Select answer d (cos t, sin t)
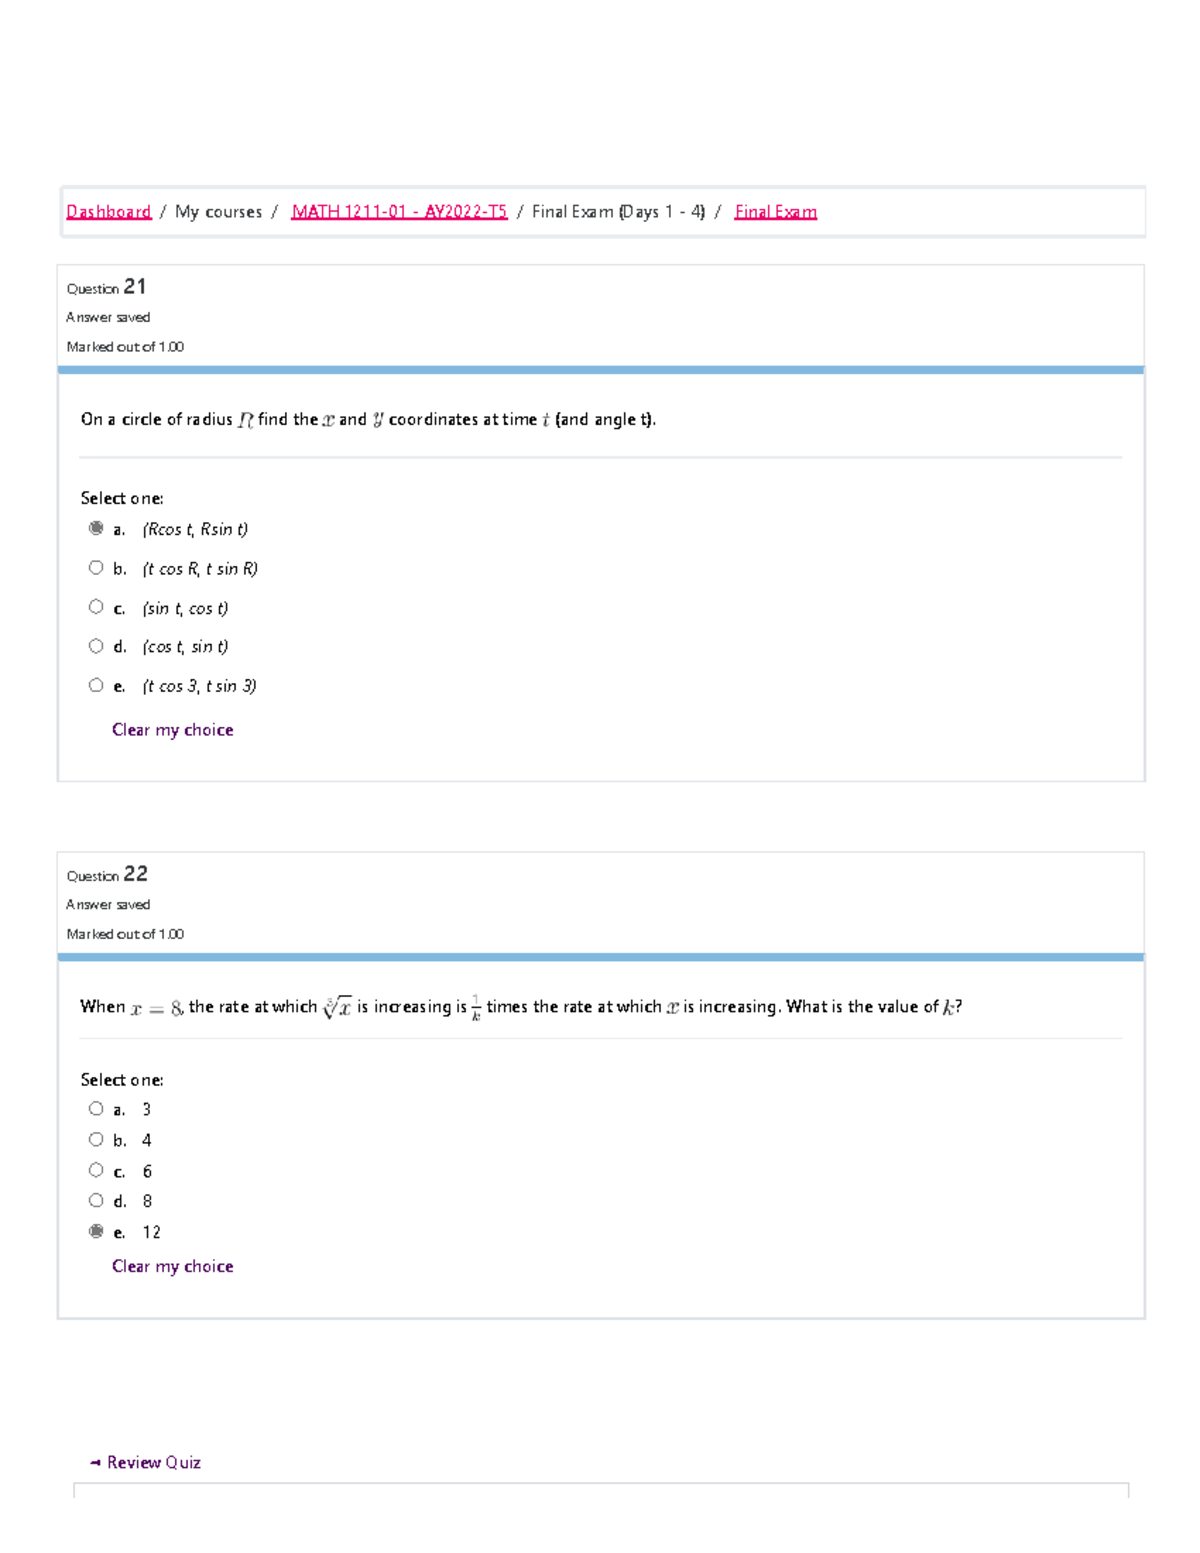Screen dimensions: 1200x1553 point(96,646)
